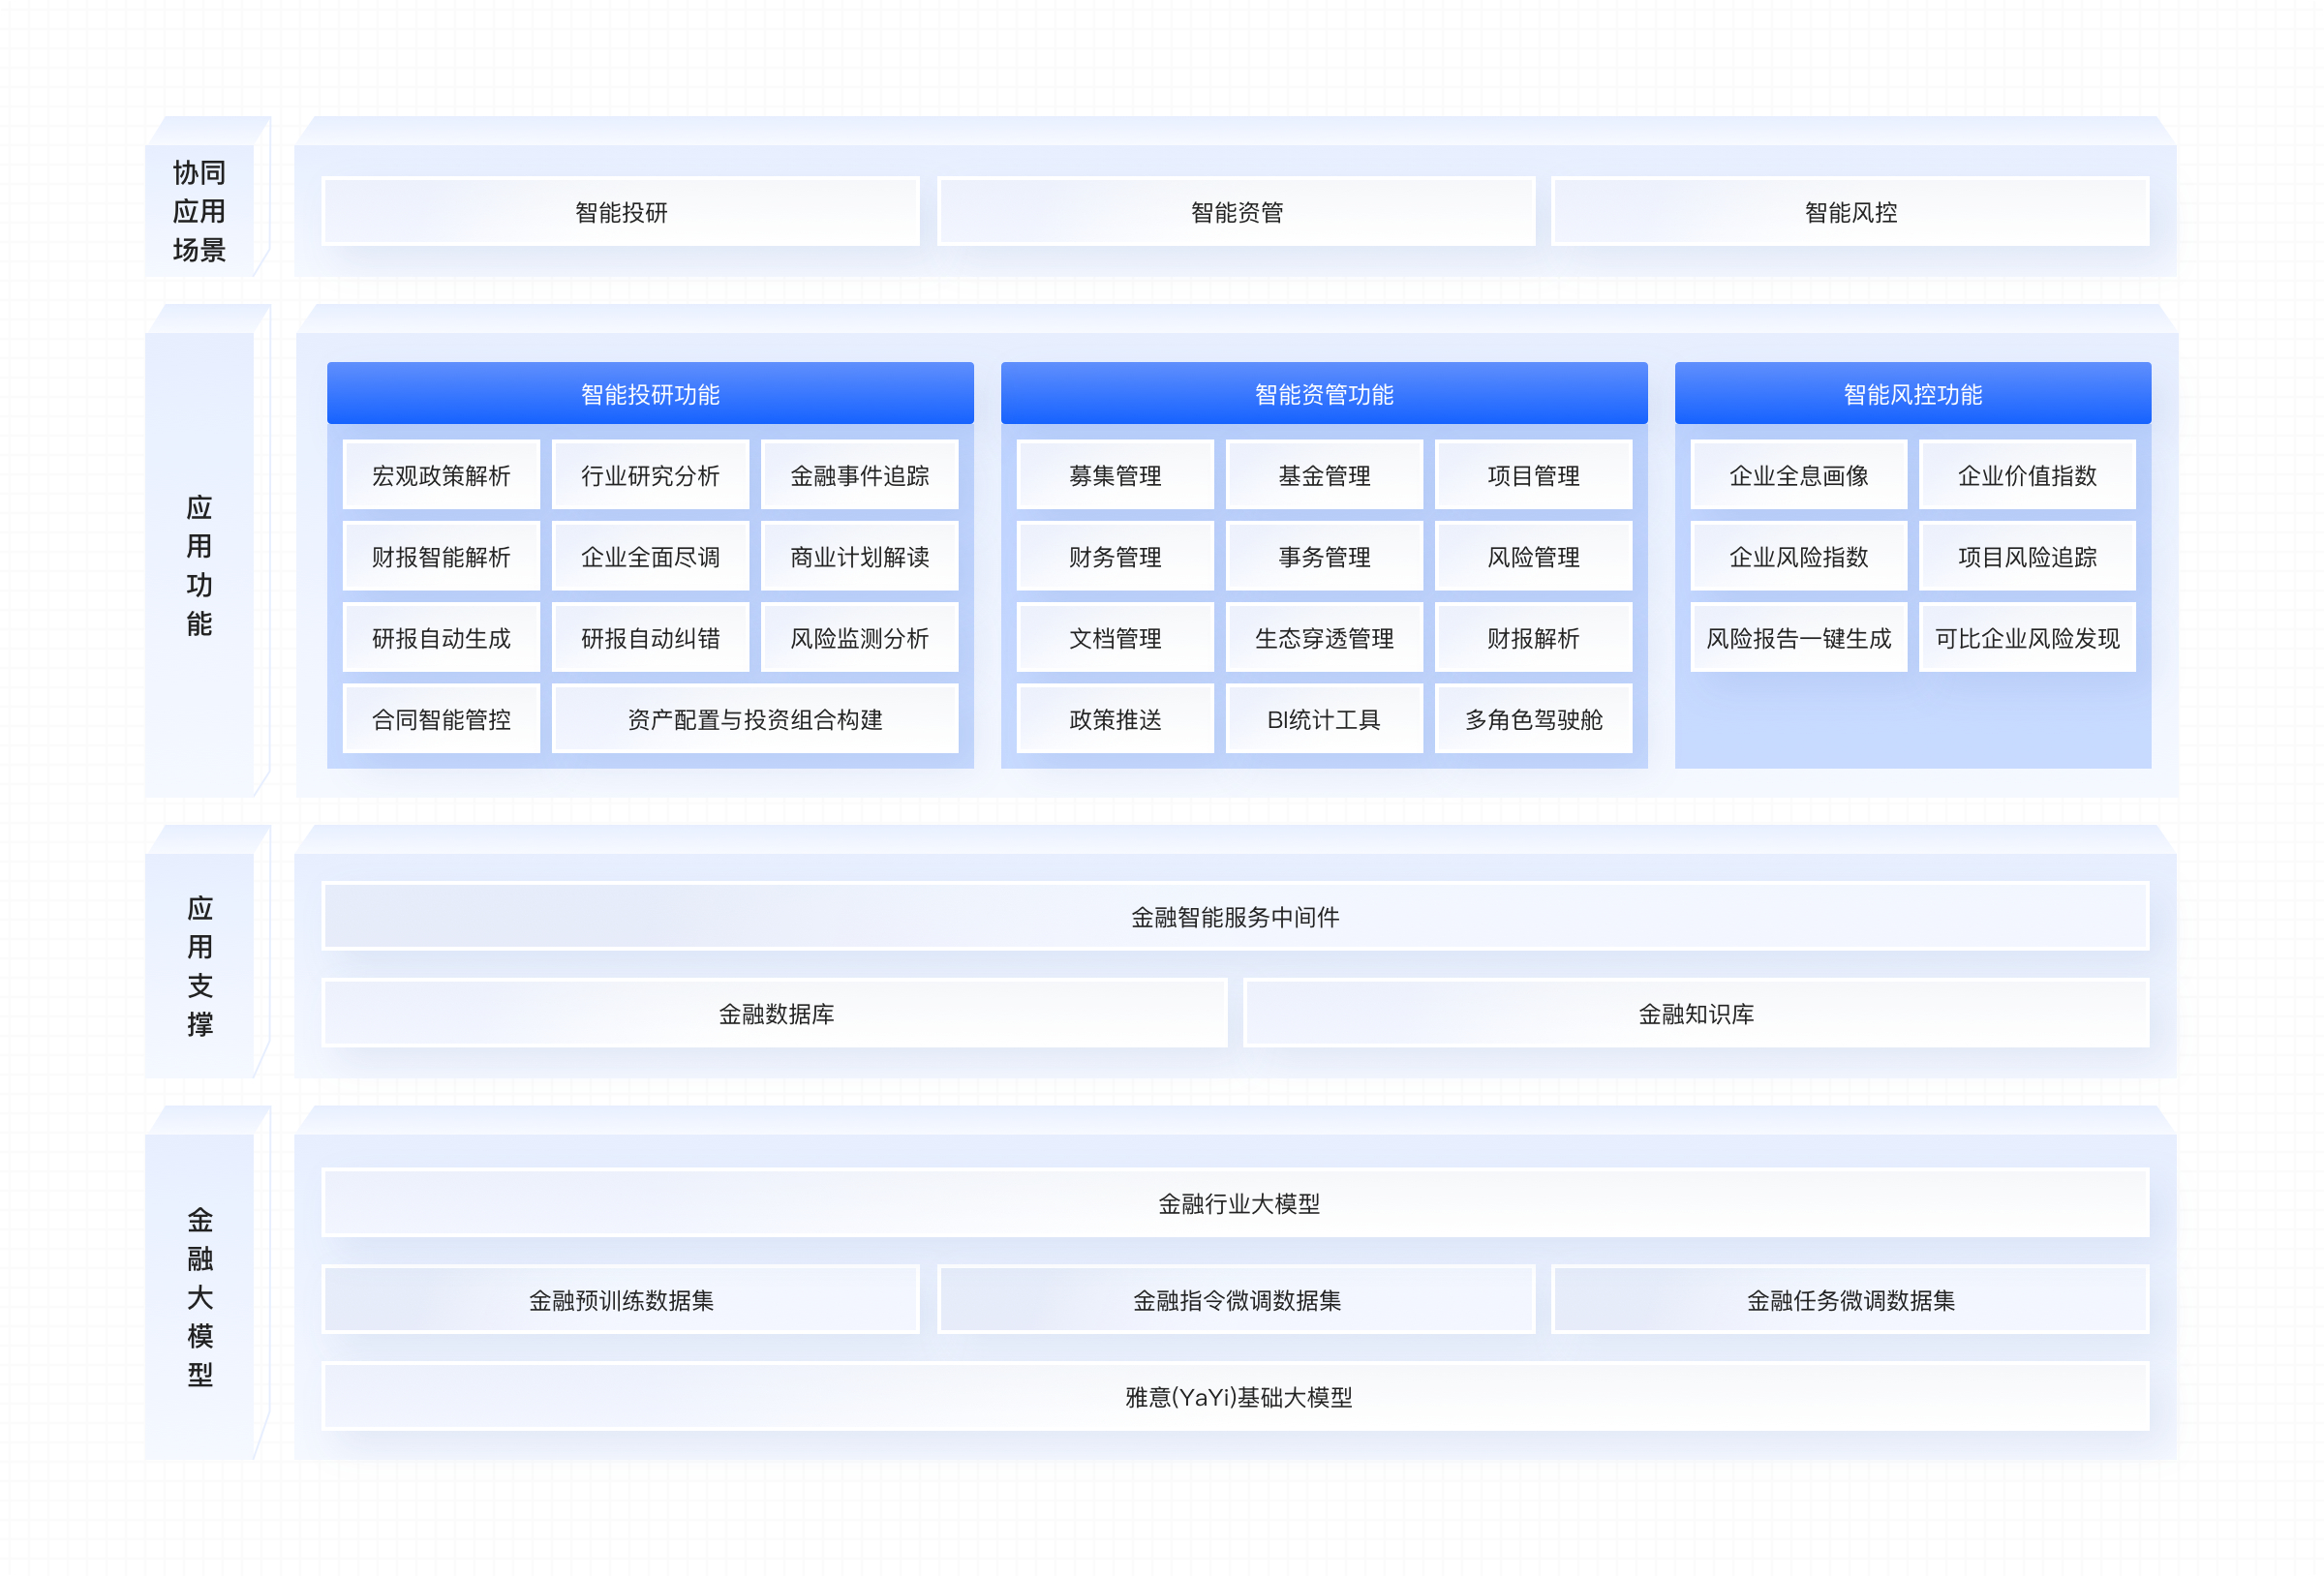2324x1576 pixels.
Task: Click the 风险报告一键生成 tile
Action: click(x=1798, y=638)
